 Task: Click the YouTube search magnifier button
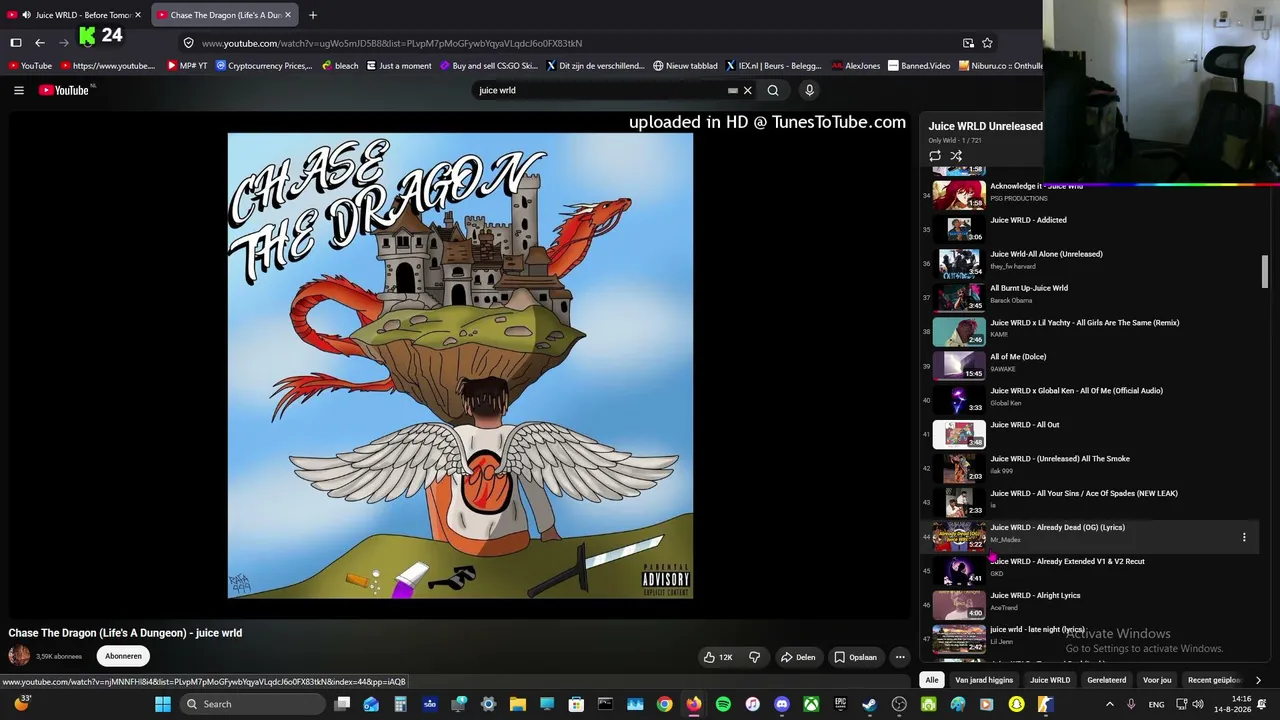pyautogui.click(x=773, y=90)
